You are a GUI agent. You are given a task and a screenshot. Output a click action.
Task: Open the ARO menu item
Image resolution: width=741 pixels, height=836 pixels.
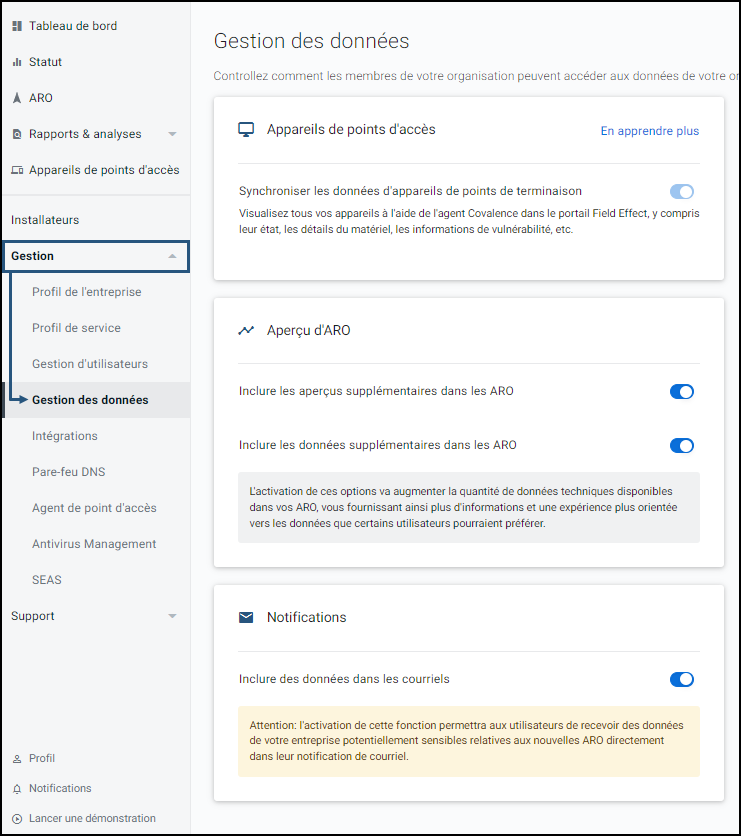pos(41,98)
